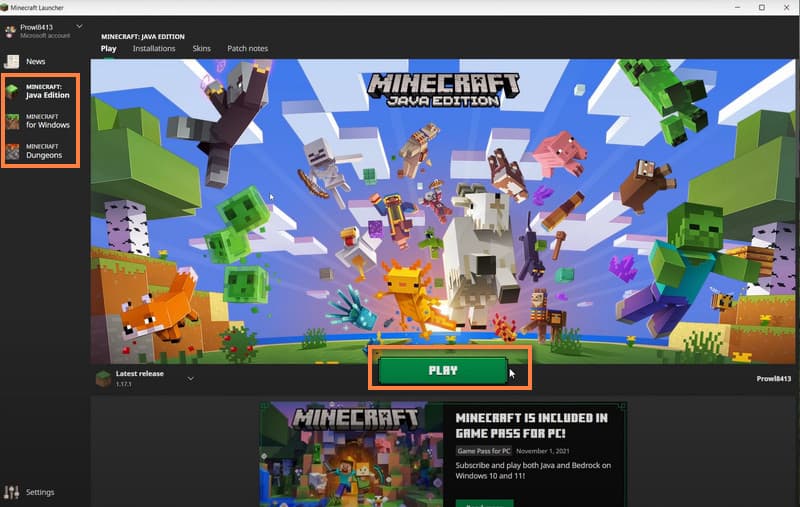This screenshot has height=507, width=800.
Task: Select the Play tab
Action: point(109,48)
